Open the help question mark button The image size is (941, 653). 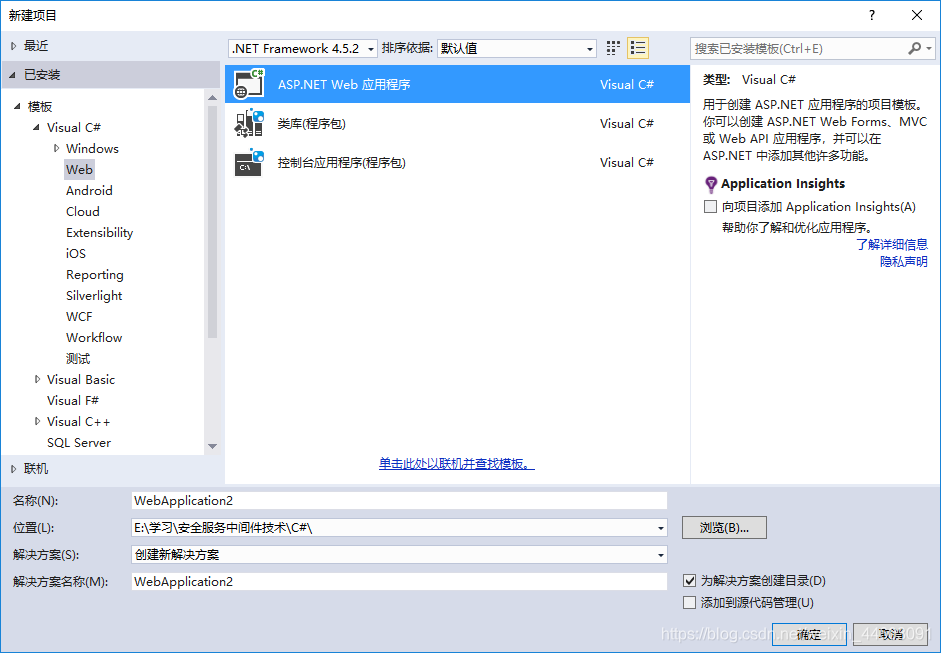[x=872, y=15]
